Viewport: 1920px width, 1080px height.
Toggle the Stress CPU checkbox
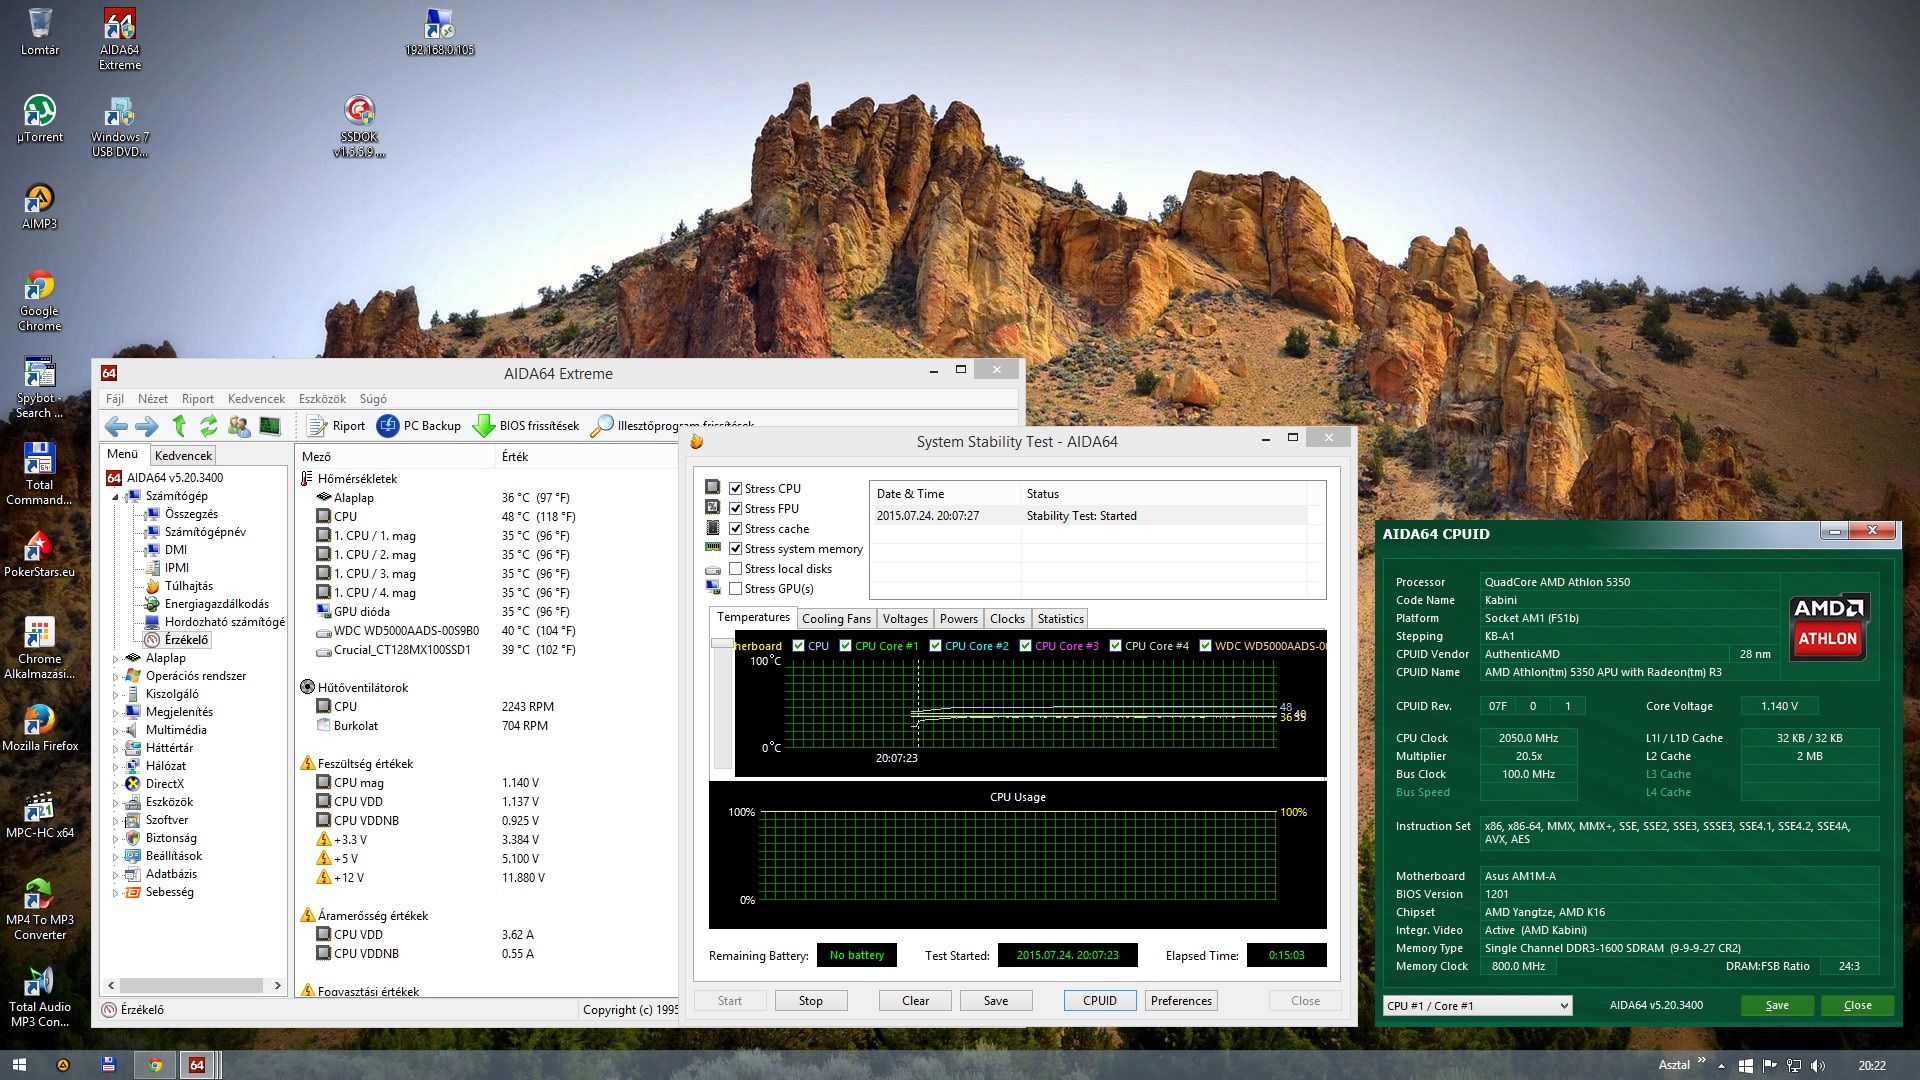(736, 489)
